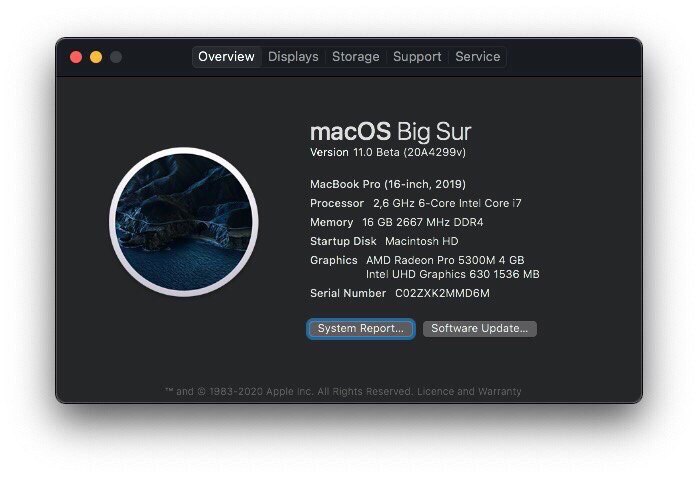Screen dimensions: 698x477
Task: Click the Software Update button
Action: click(479, 329)
